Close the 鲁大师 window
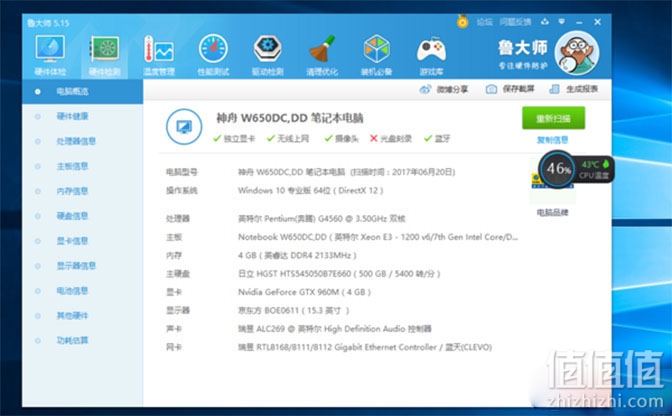 click(x=597, y=22)
